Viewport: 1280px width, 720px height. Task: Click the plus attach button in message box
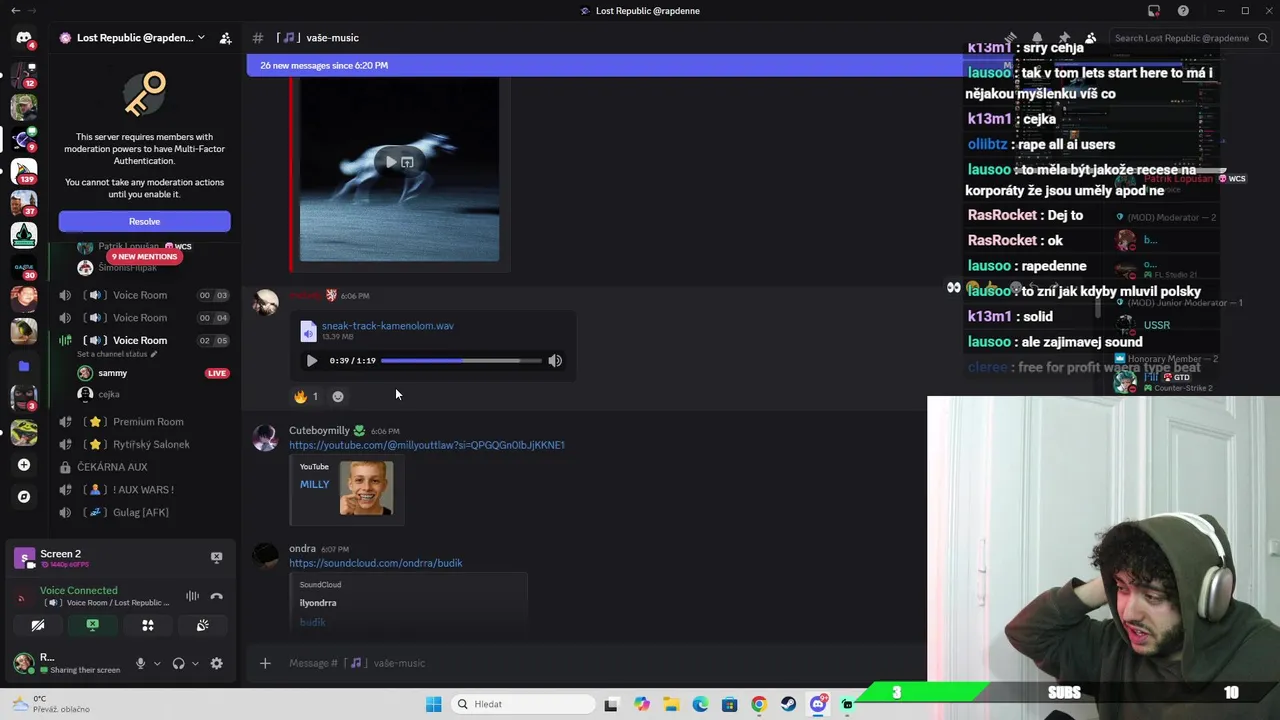click(x=265, y=663)
